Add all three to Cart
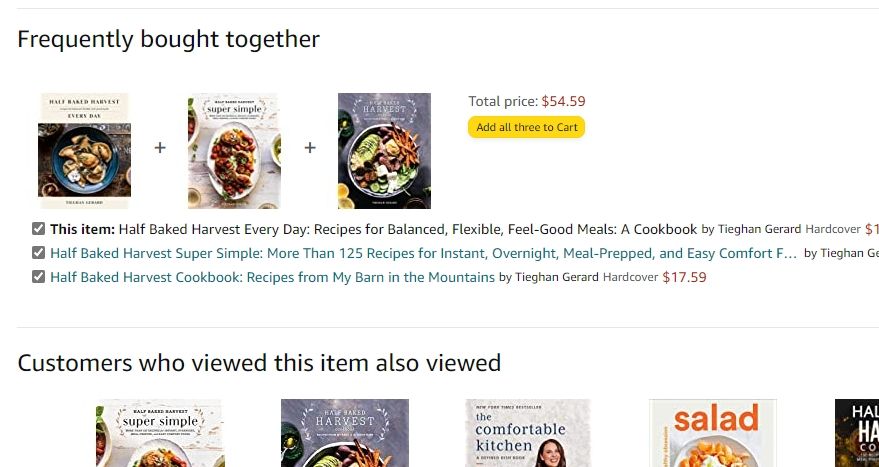 click(526, 127)
